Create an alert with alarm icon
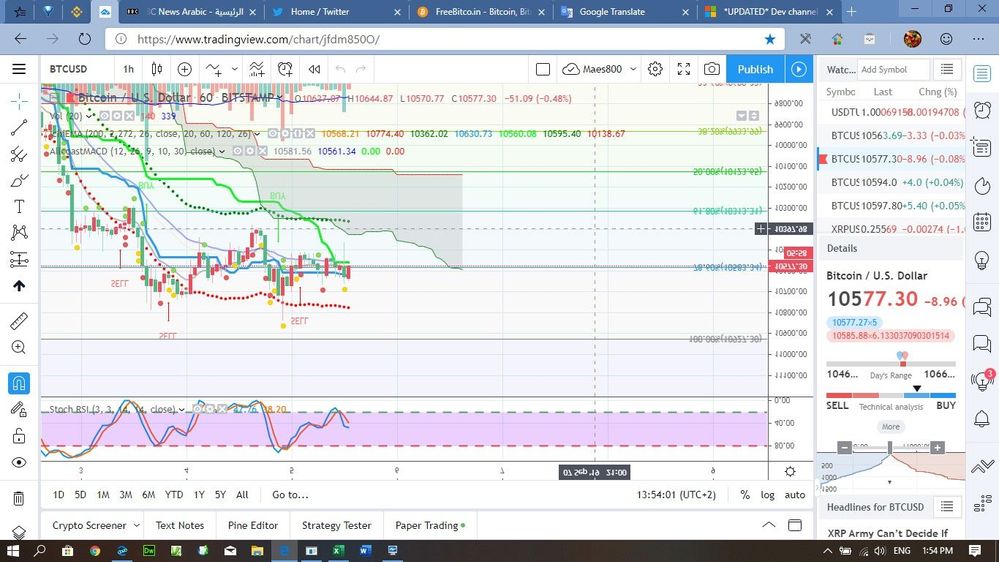This screenshot has height=562, width=999. pyautogui.click(x=285, y=69)
